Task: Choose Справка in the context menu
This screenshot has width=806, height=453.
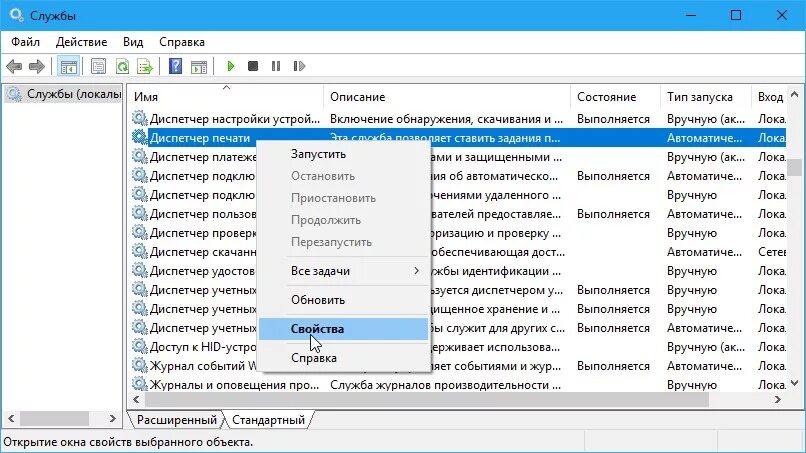Action: point(343,358)
